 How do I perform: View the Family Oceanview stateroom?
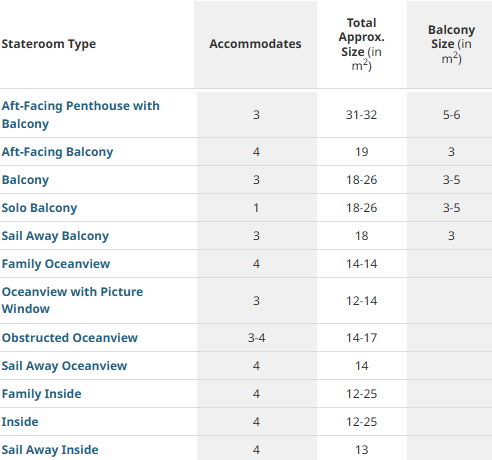[56, 264]
